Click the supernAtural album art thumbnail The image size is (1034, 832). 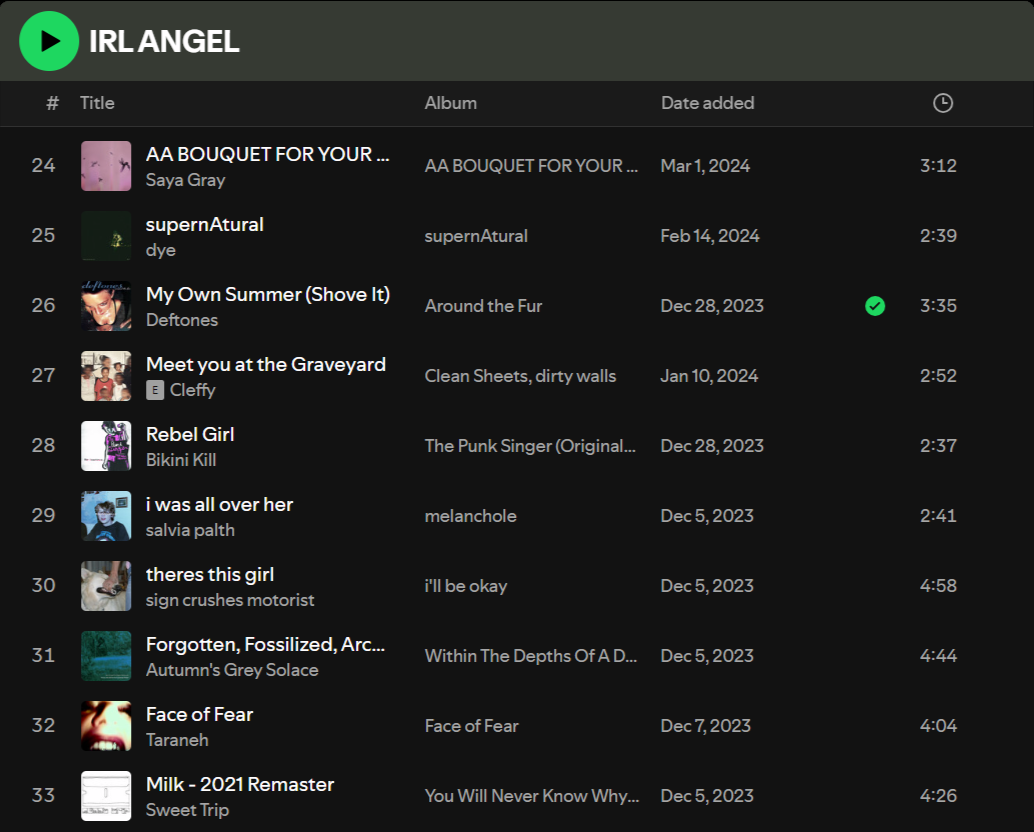[x=106, y=236]
